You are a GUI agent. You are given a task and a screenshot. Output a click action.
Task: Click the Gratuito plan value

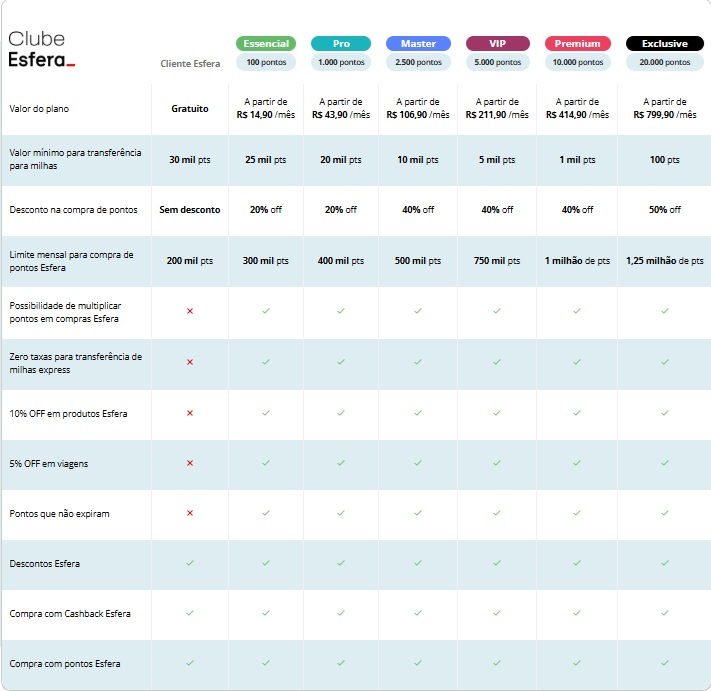tap(190, 108)
